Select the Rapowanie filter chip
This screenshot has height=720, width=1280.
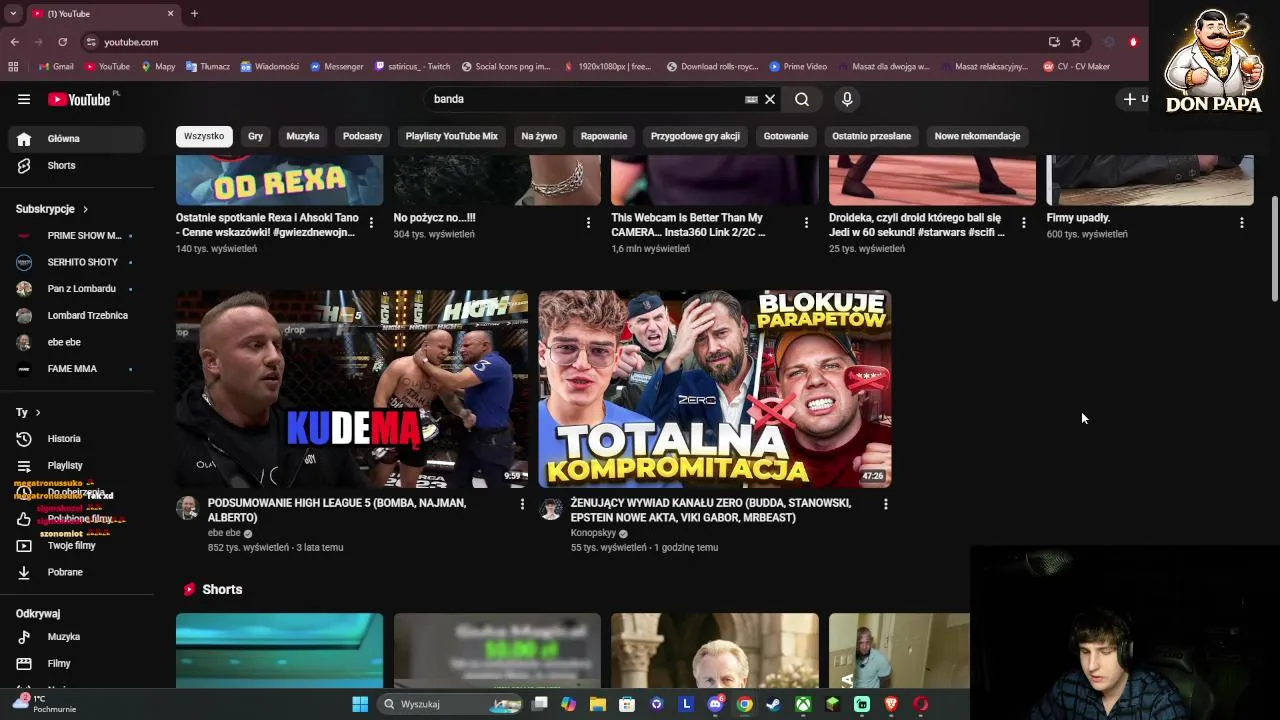[x=604, y=136]
